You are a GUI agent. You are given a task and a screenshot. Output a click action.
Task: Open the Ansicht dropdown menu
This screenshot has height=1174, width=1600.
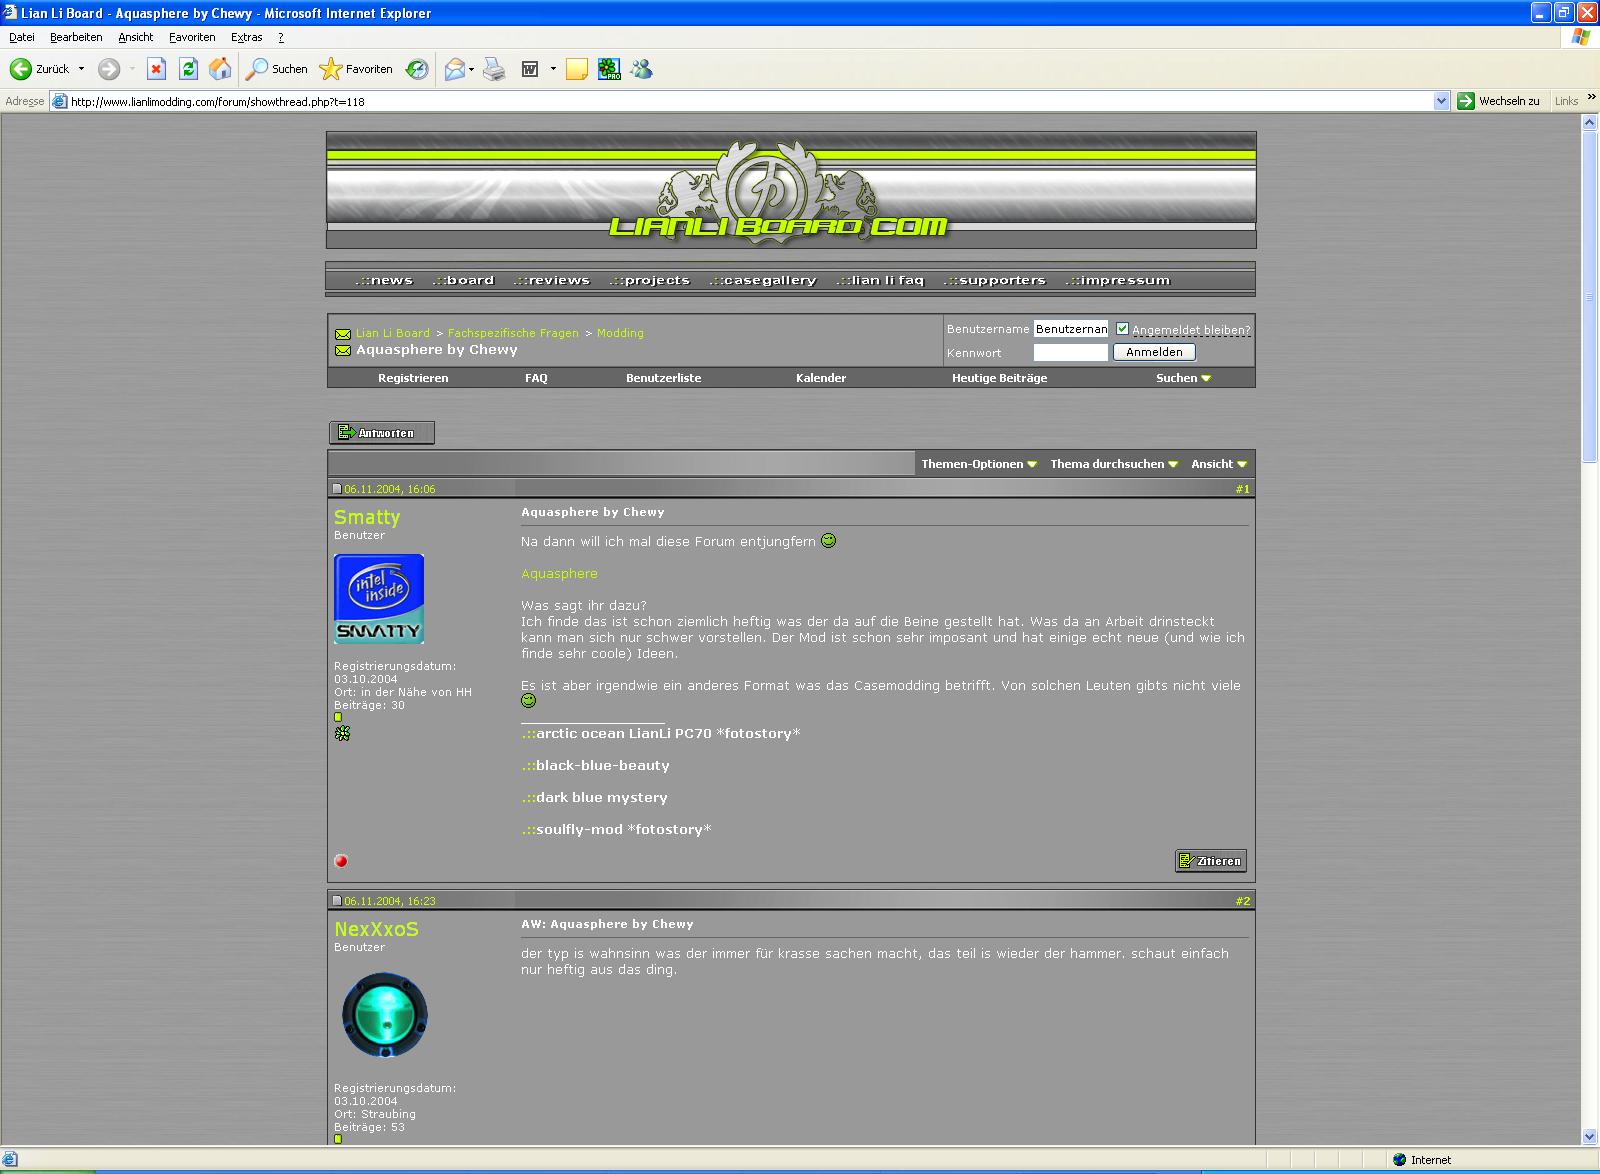(x=1218, y=464)
